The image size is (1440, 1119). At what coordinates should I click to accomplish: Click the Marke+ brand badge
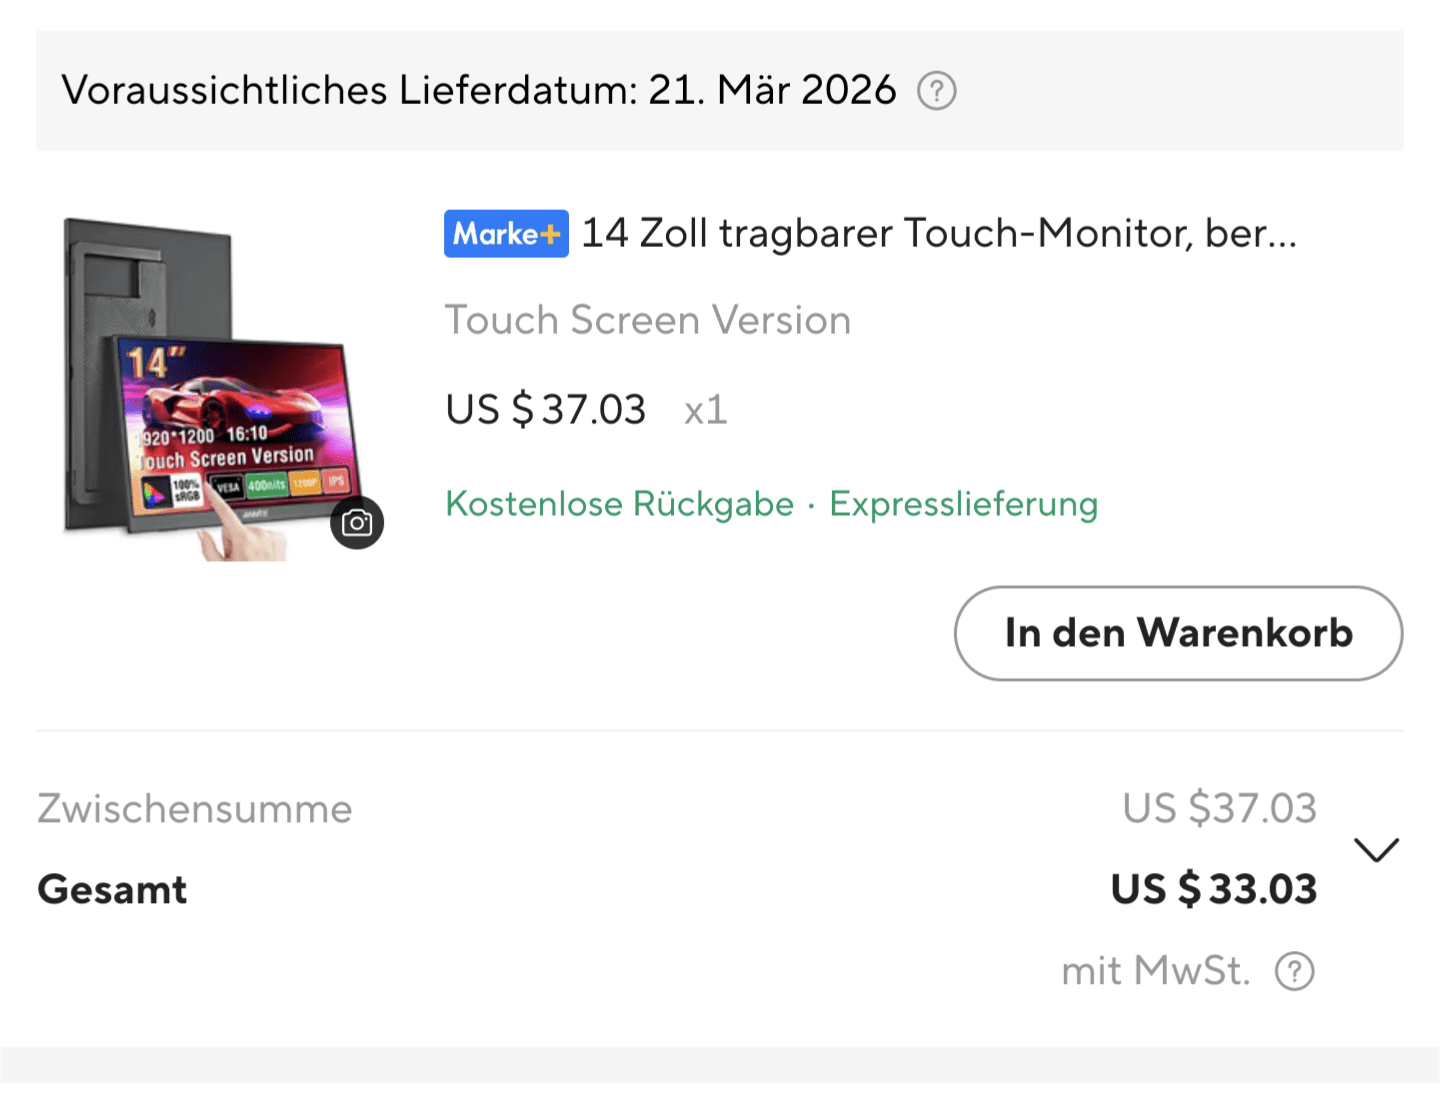coord(506,234)
